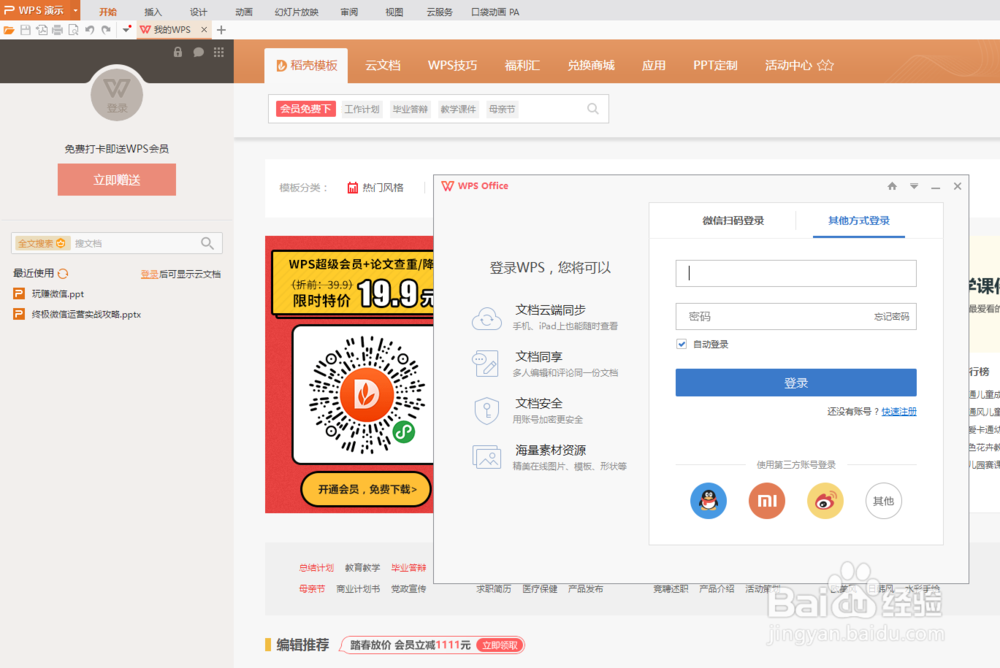Screen dimensions: 1000x668
Task: Click the 其他 third-party login circle
Action: tap(883, 501)
